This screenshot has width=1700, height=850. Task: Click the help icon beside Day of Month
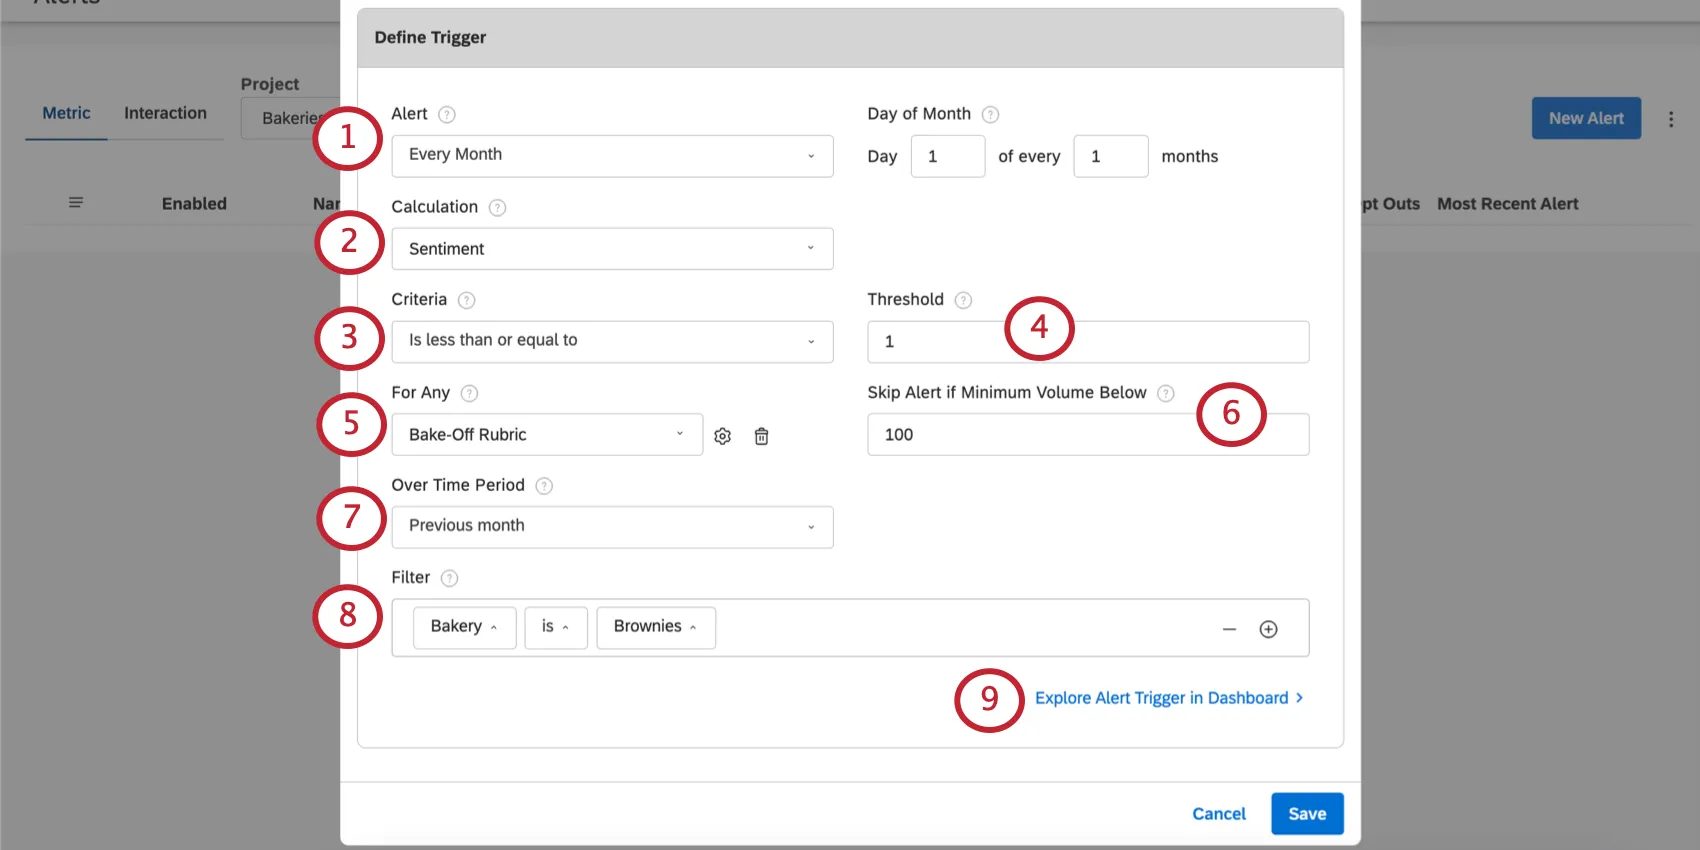coord(990,115)
